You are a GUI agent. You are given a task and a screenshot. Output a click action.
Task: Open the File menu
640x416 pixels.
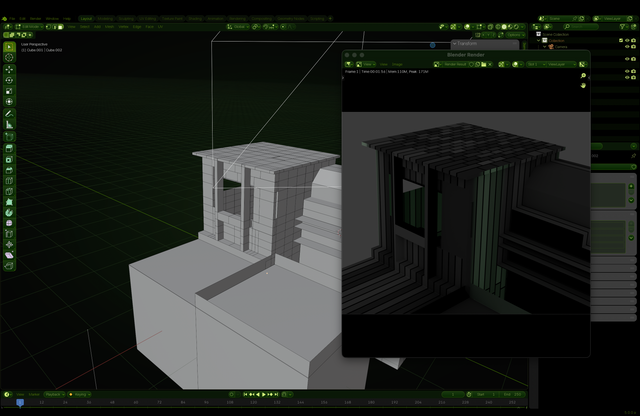click(x=12, y=19)
